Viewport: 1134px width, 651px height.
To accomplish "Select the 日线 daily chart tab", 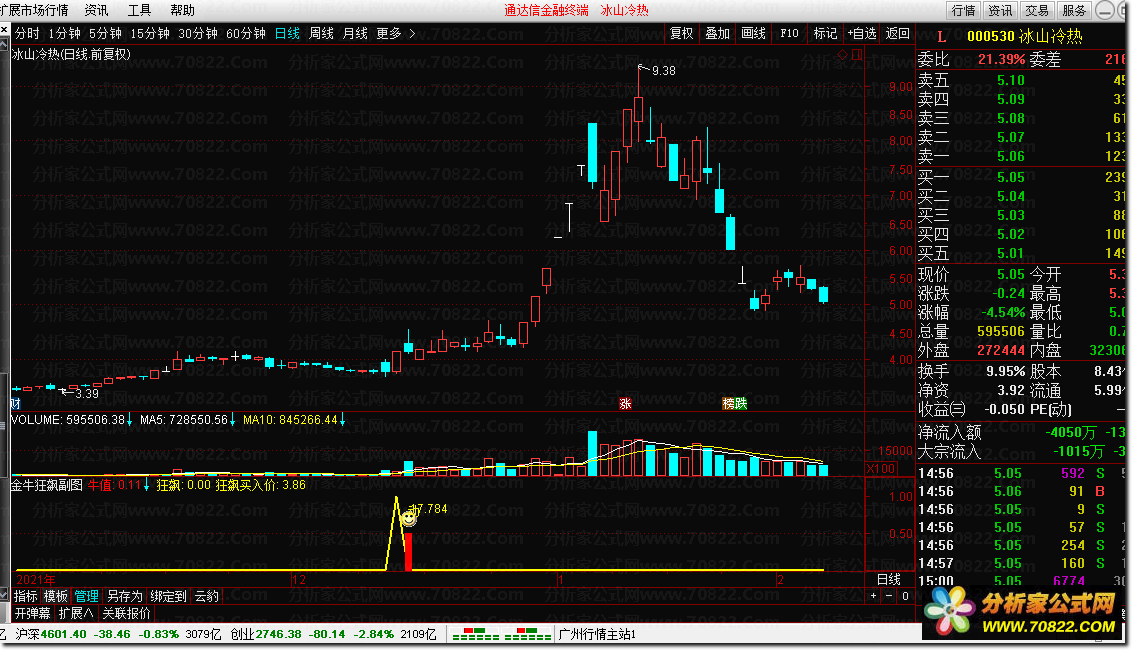I will click(287, 33).
